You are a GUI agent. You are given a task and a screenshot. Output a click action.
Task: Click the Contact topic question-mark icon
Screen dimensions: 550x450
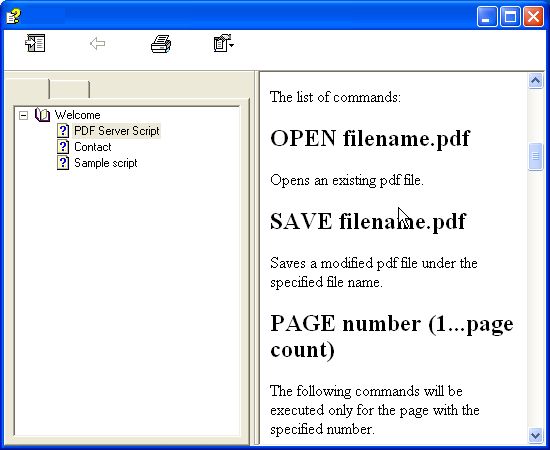point(63,147)
